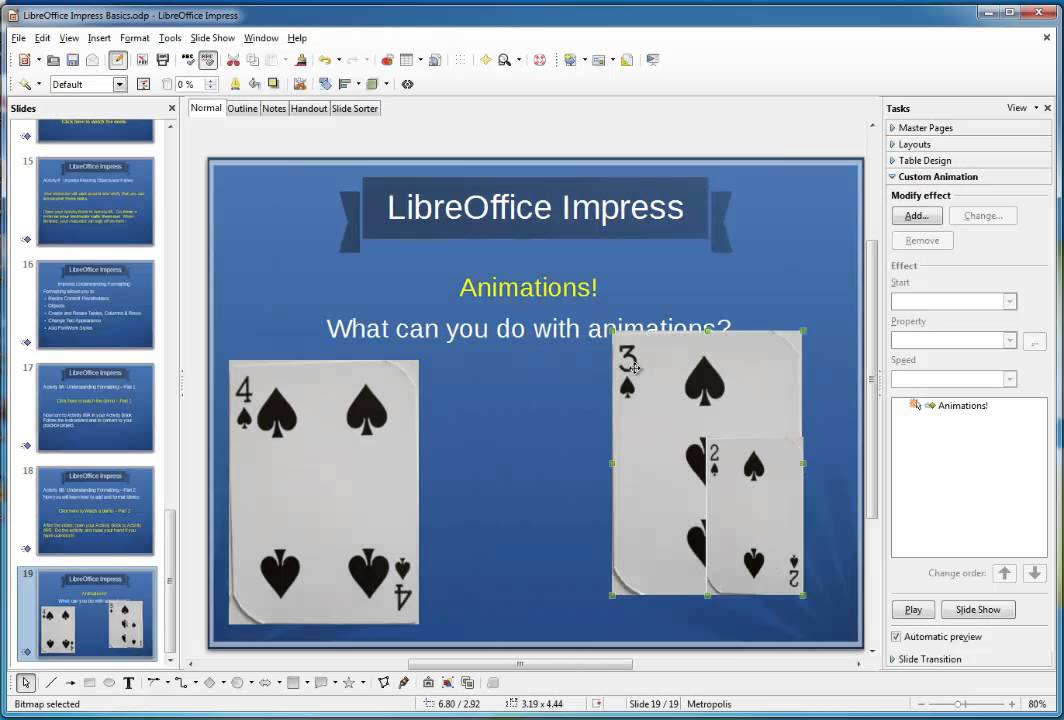Click the Slide Show button in Tasks

(978, 609)
